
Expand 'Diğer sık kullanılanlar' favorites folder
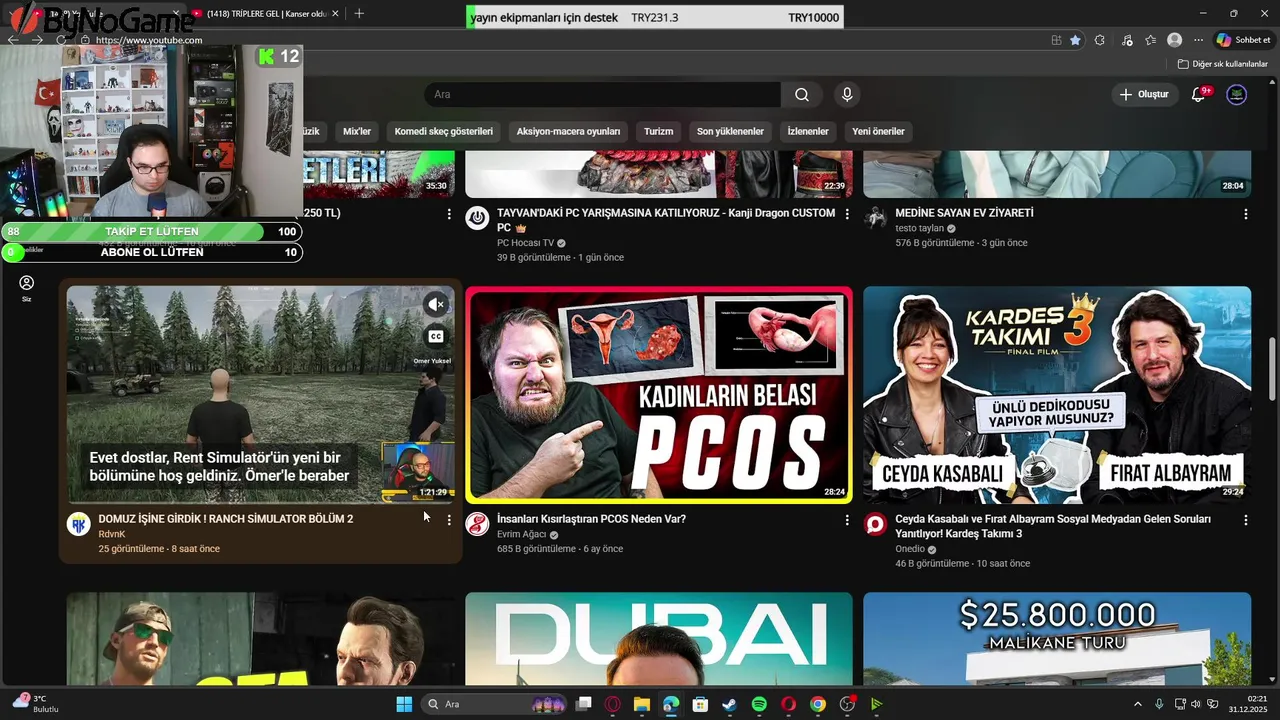(x=1222, y=64)
